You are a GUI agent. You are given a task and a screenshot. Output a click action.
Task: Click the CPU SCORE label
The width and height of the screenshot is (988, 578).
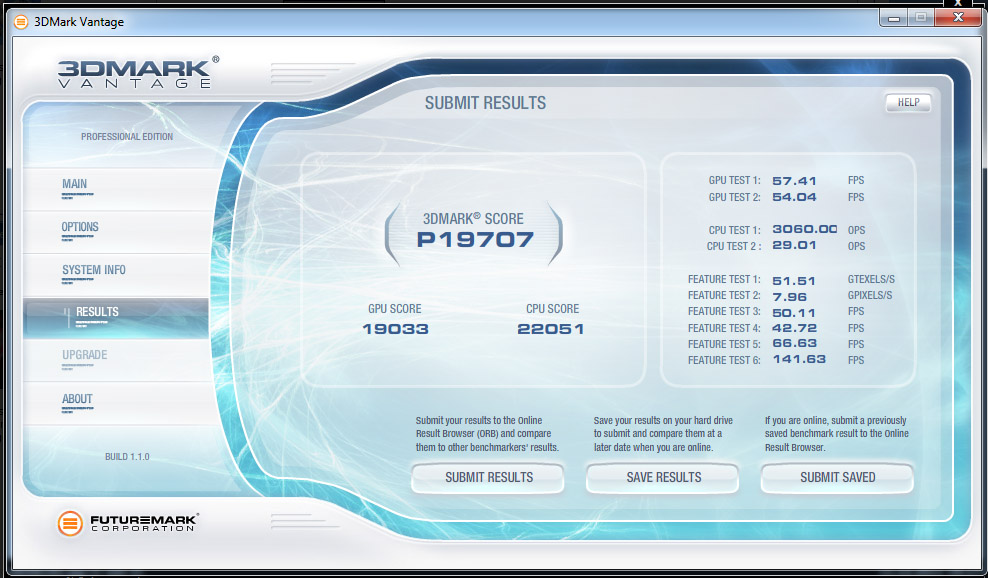pos(553,309)
